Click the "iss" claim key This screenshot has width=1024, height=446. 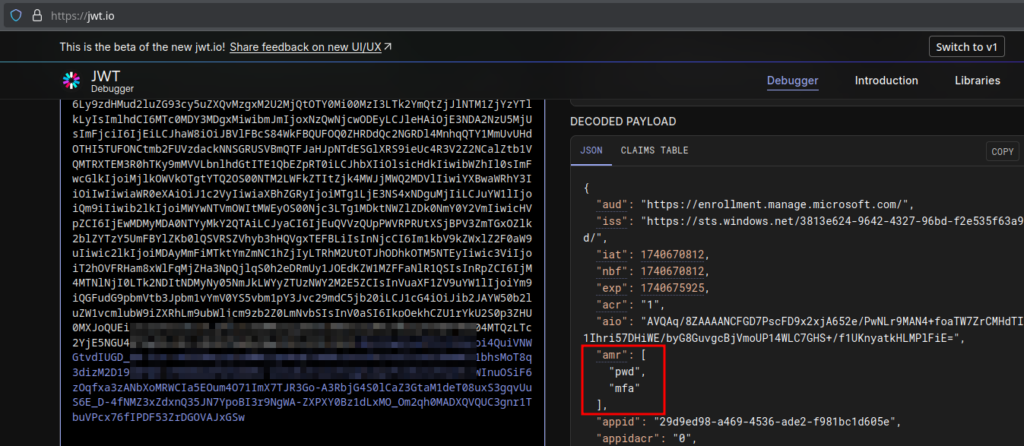point(614,221)
